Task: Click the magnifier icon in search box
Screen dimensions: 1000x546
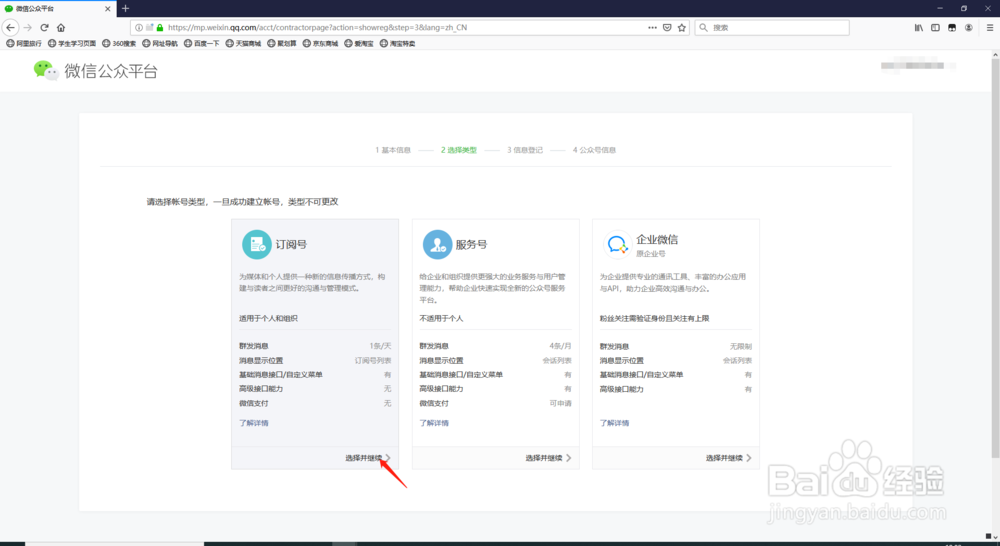Action: [703, 27]
